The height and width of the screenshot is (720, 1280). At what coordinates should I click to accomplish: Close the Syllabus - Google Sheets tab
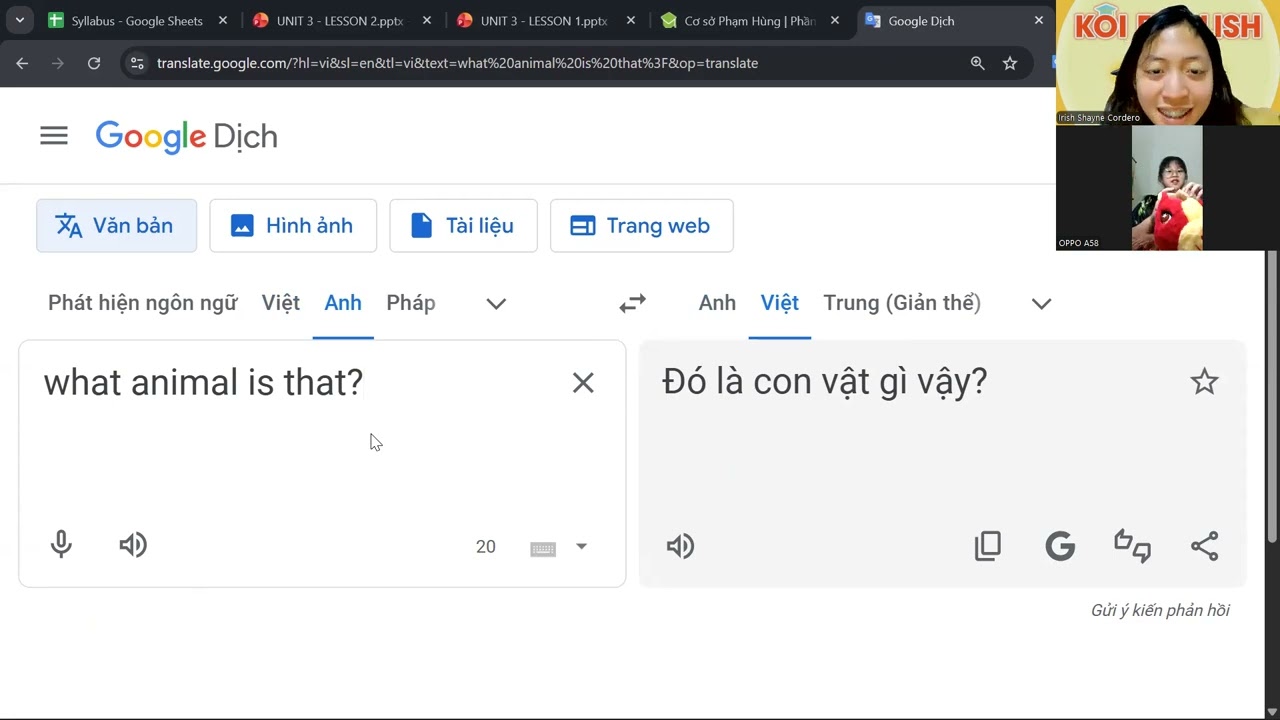pyautogui.click(x=223, y=21)
